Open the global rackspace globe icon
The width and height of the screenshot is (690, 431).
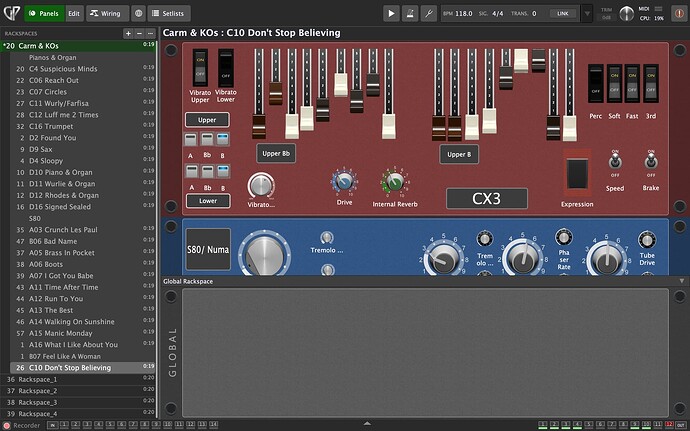tap(138, 14)
